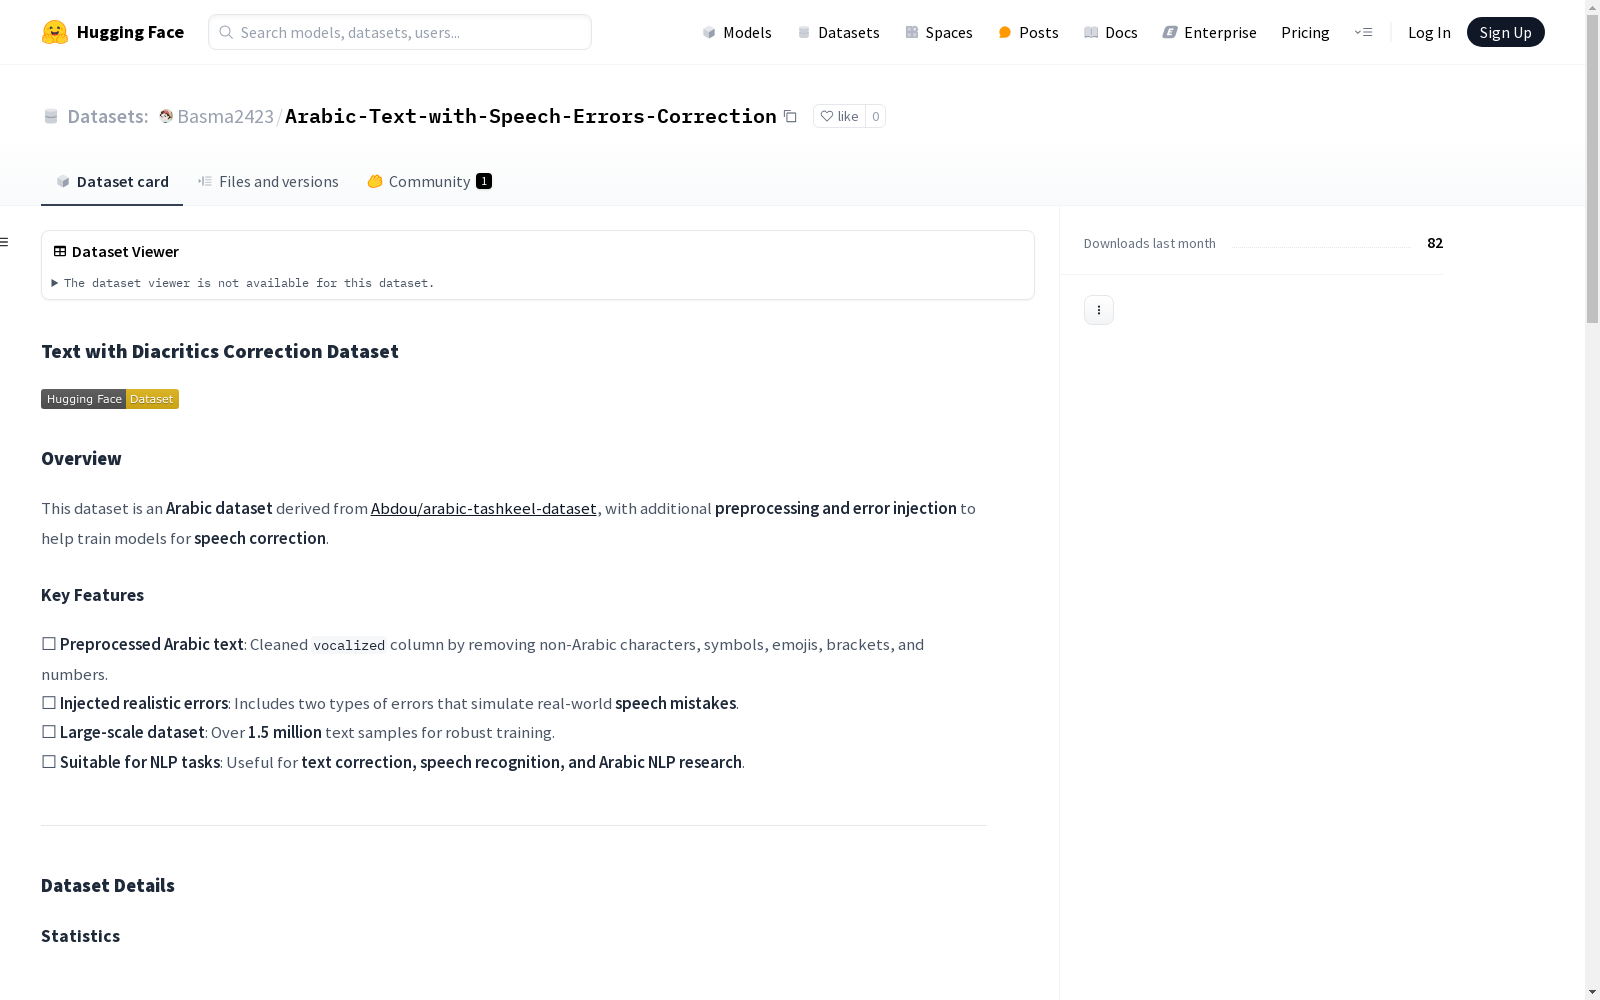Focus the search models, datasets, users field

(400, 32)
